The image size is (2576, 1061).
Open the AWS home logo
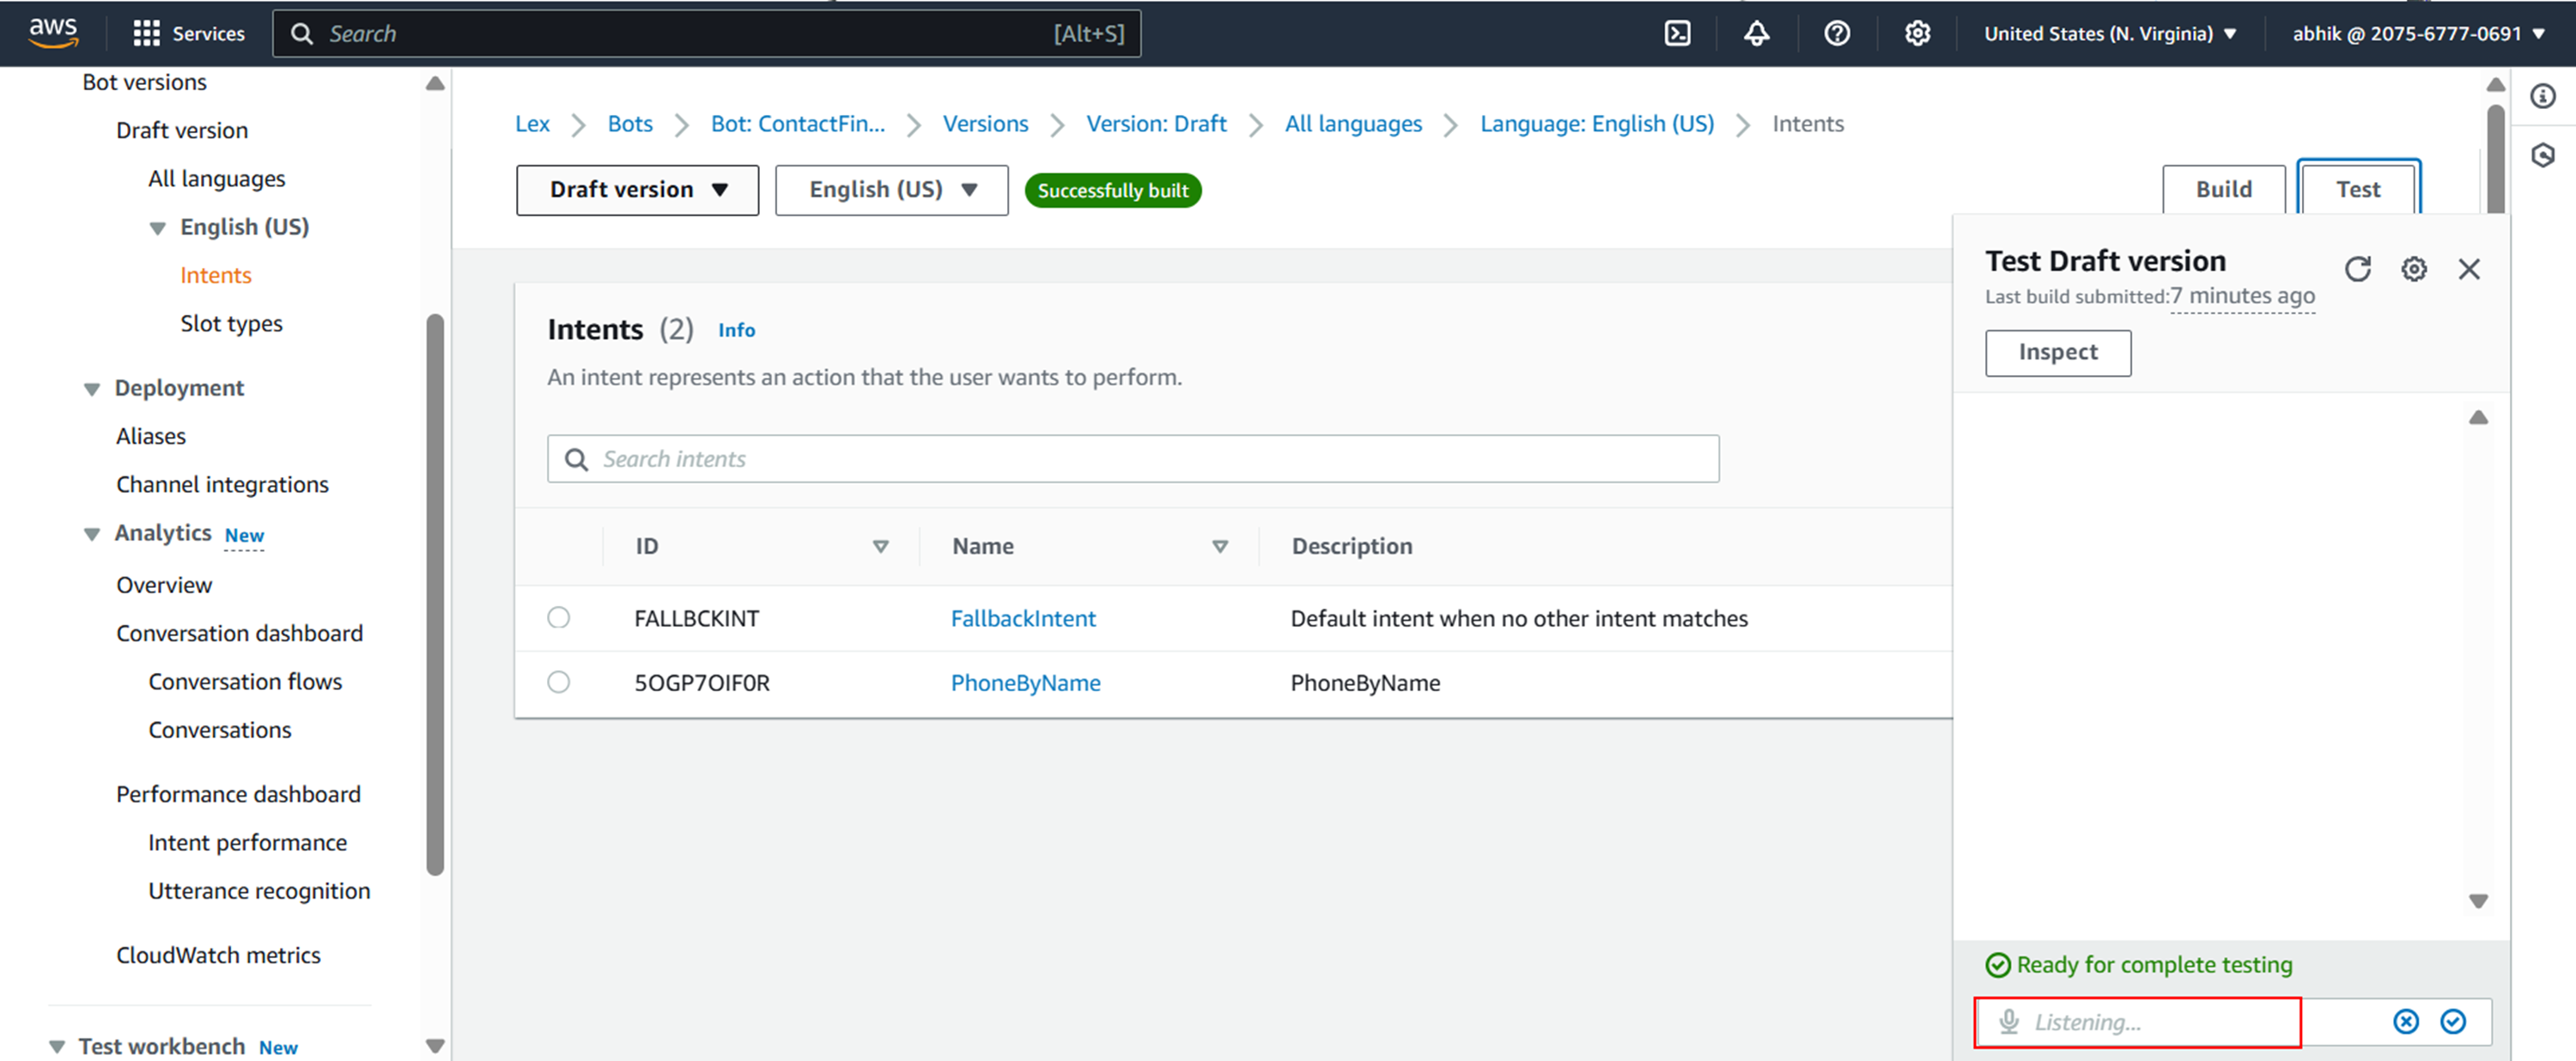click(x=53, y=32)
